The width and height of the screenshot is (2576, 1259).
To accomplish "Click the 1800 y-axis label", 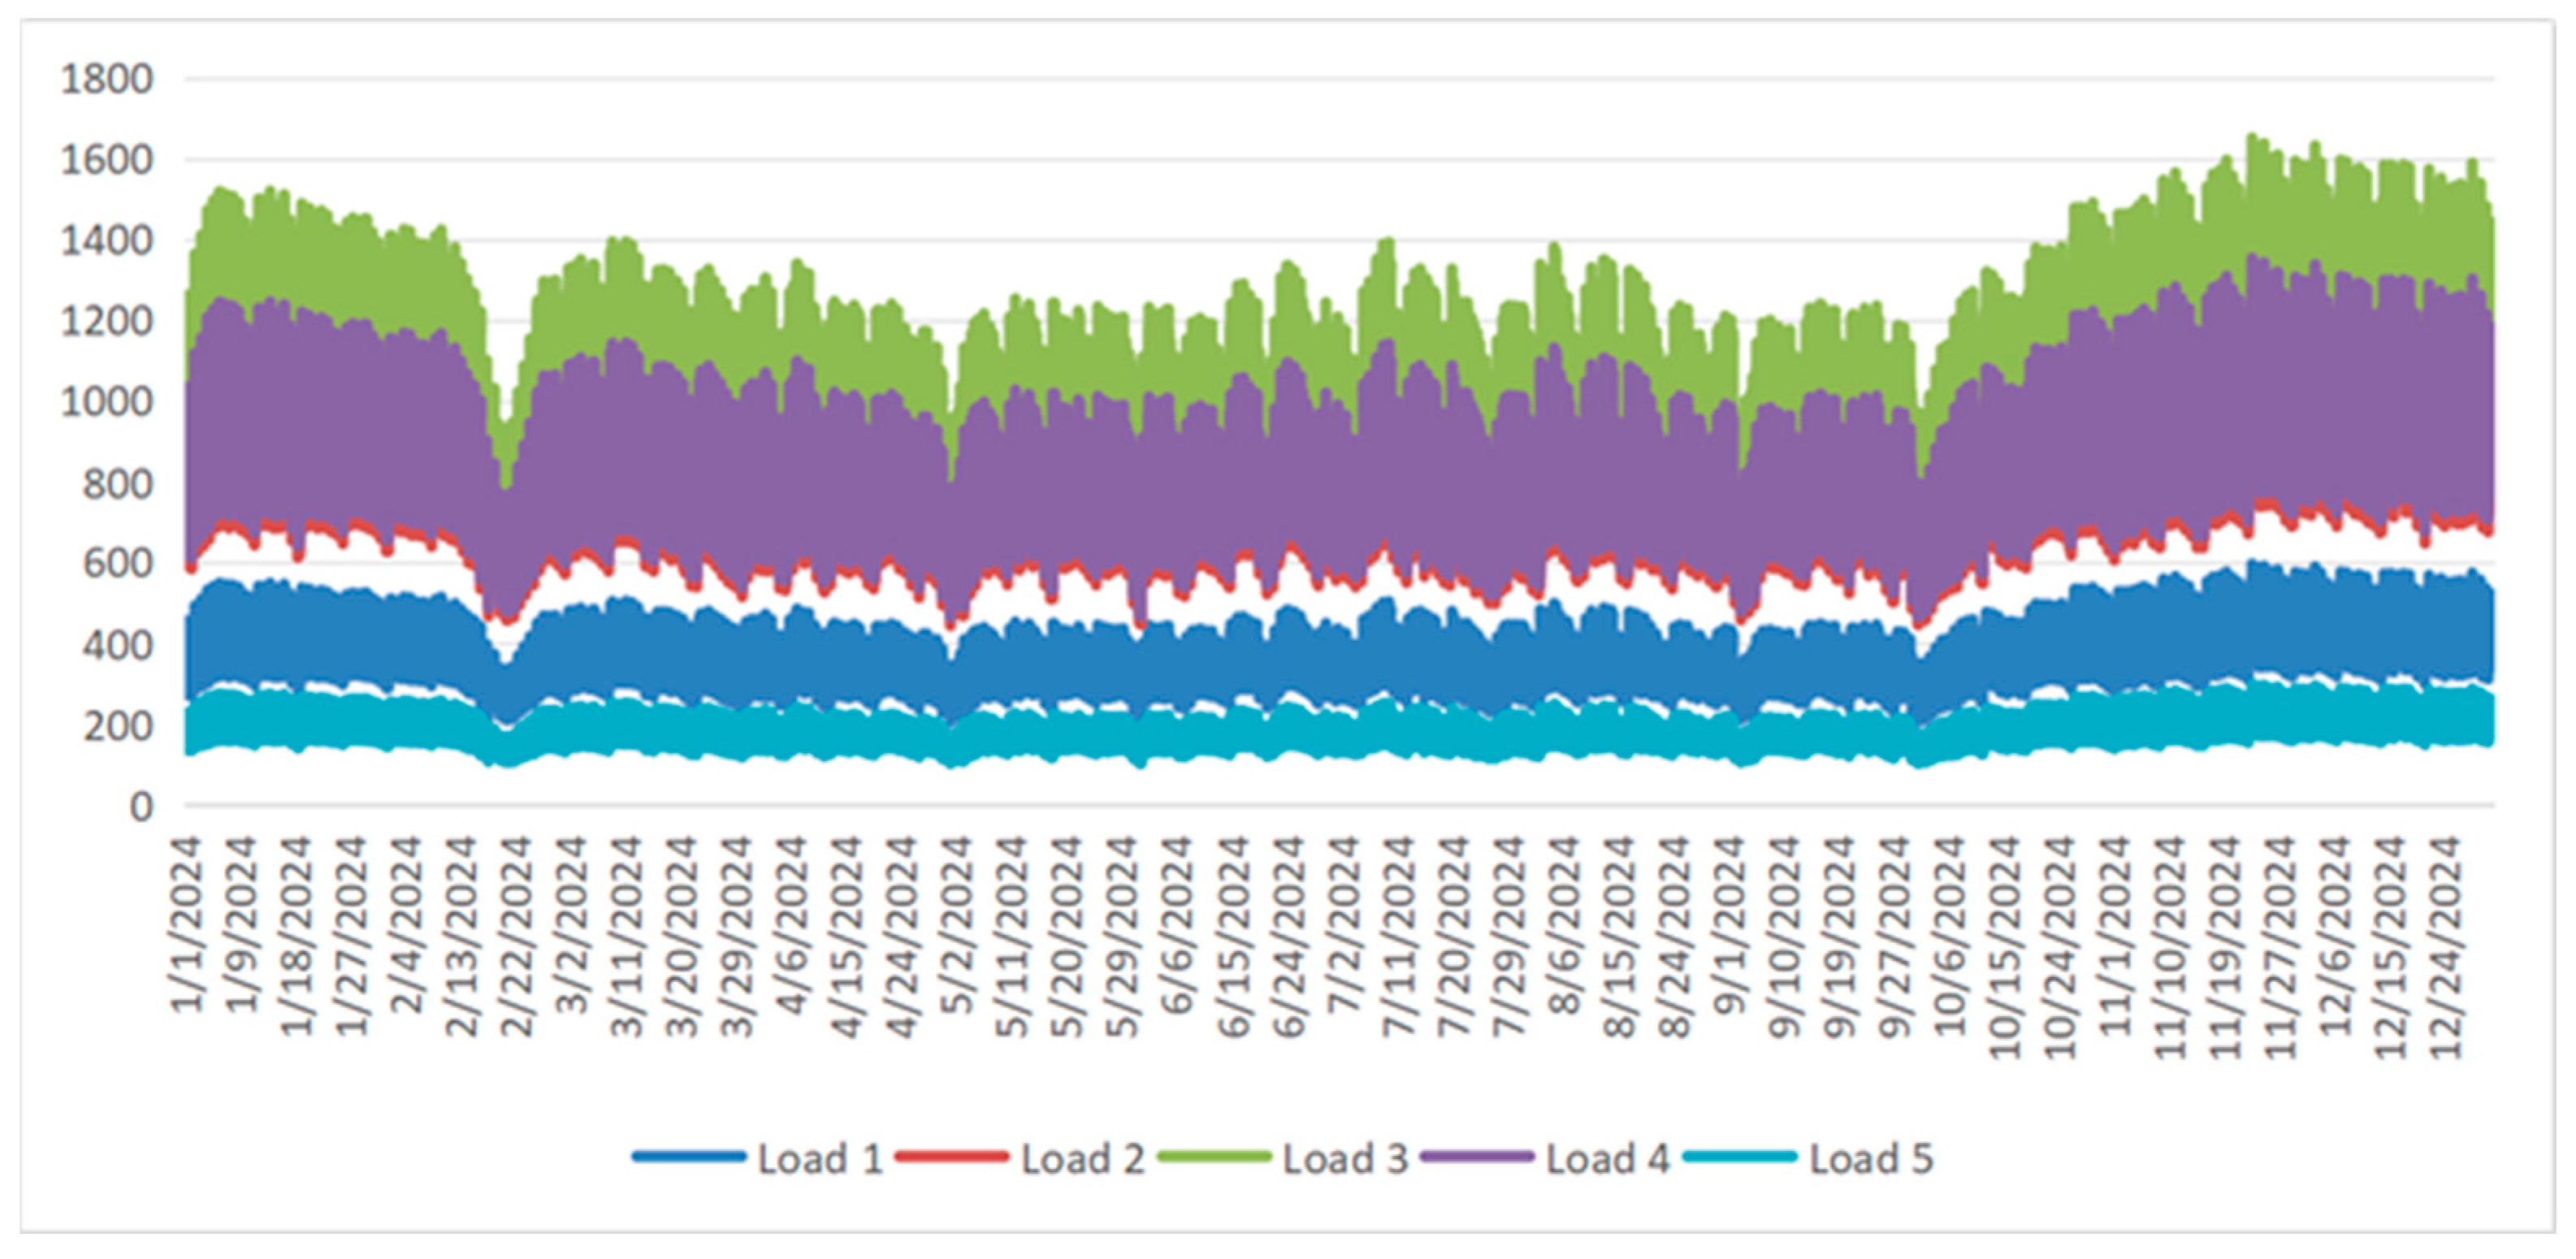I will coord(107,79).
